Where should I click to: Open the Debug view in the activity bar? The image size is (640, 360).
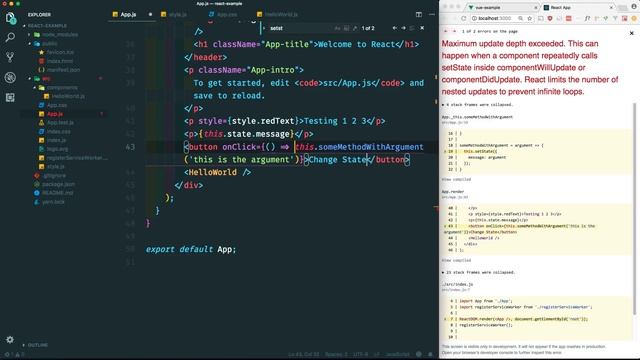coord(10,77)
